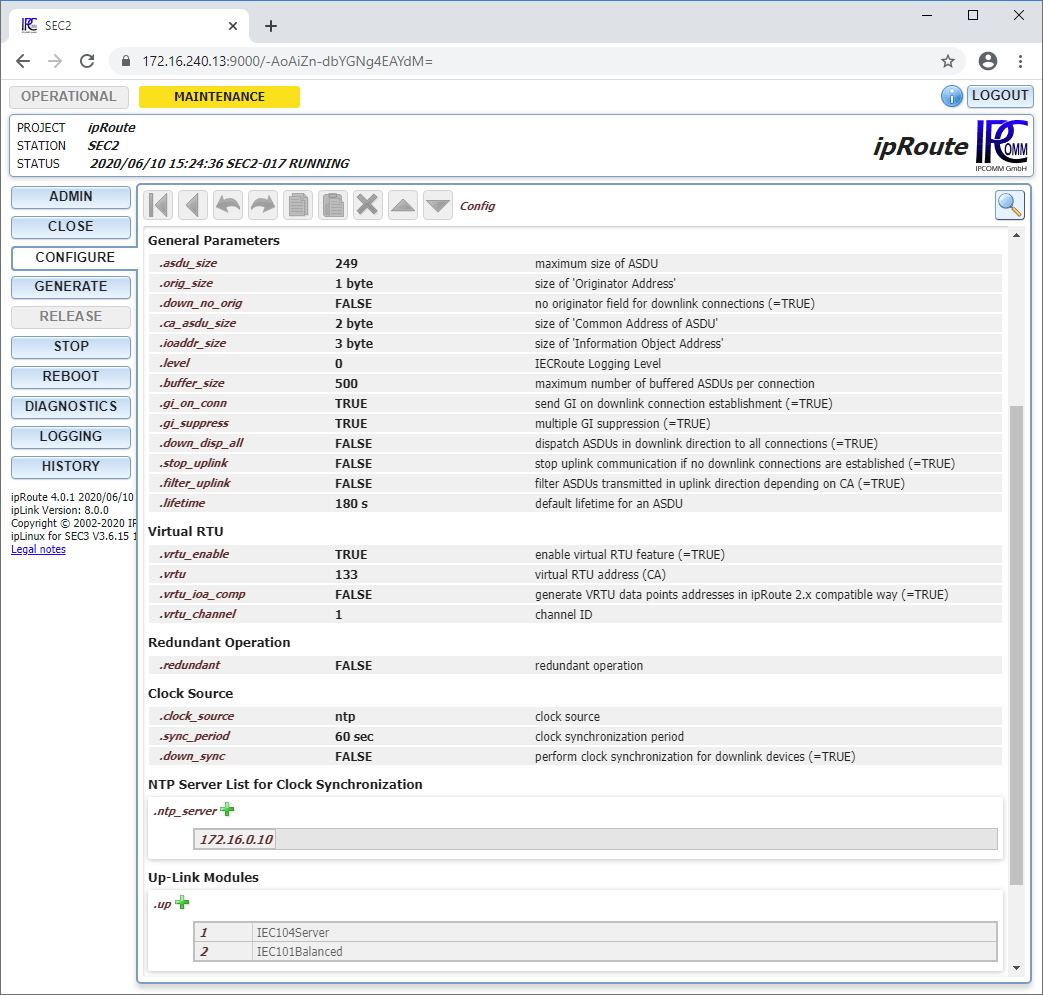1043x995 pixels.
Task: Add an up-link module with plus icon
Action: coord(182,903)
